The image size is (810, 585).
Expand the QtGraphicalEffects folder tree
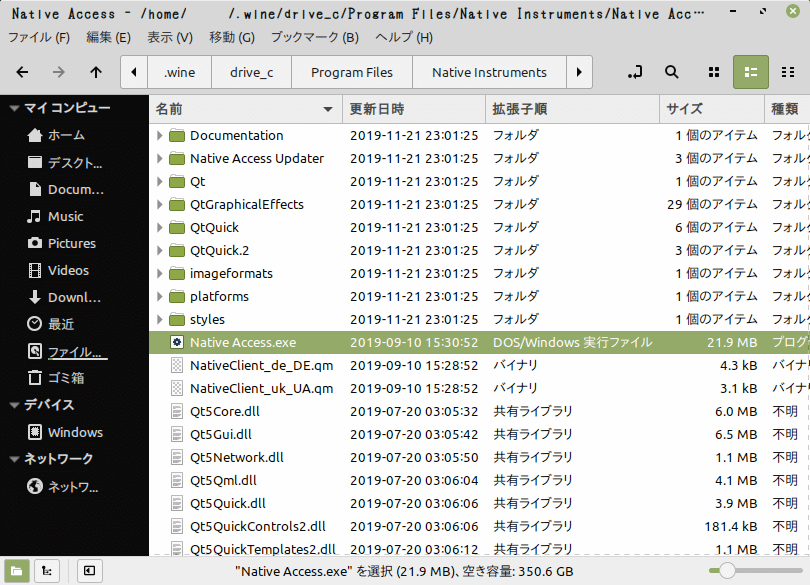pos(160,204)
